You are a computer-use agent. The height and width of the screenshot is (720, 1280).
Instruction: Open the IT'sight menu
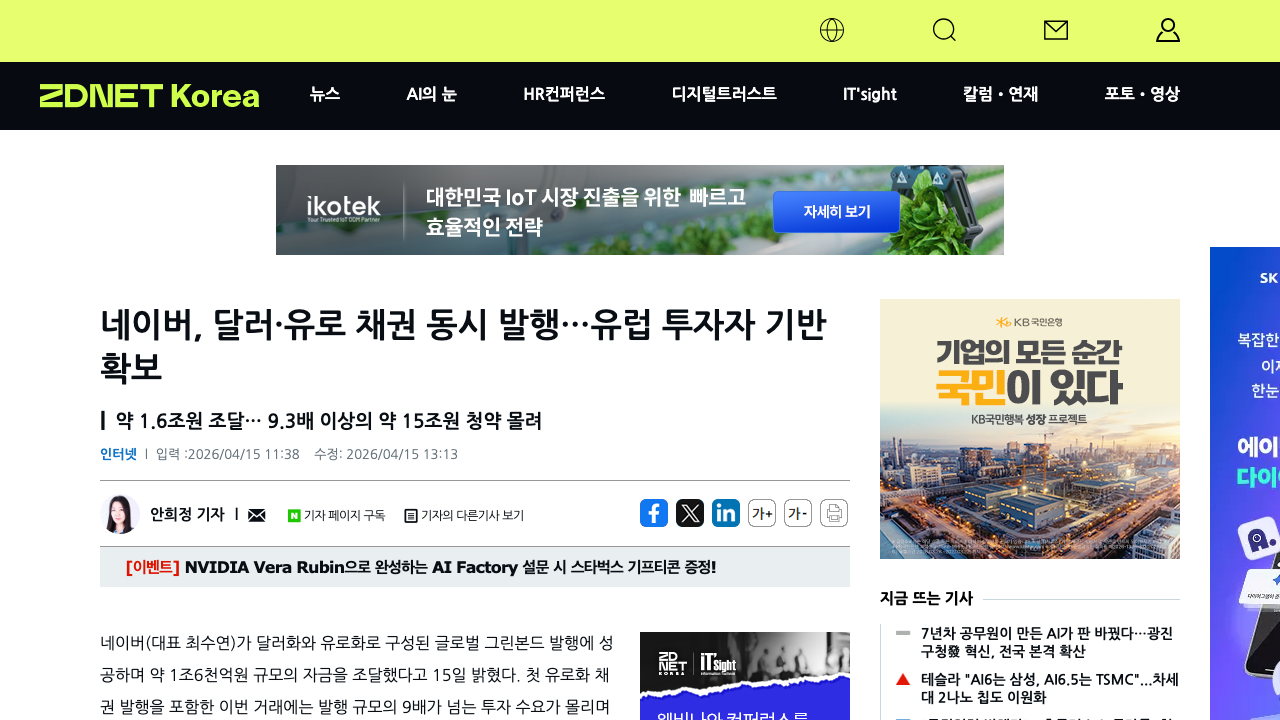coord(870,94)
